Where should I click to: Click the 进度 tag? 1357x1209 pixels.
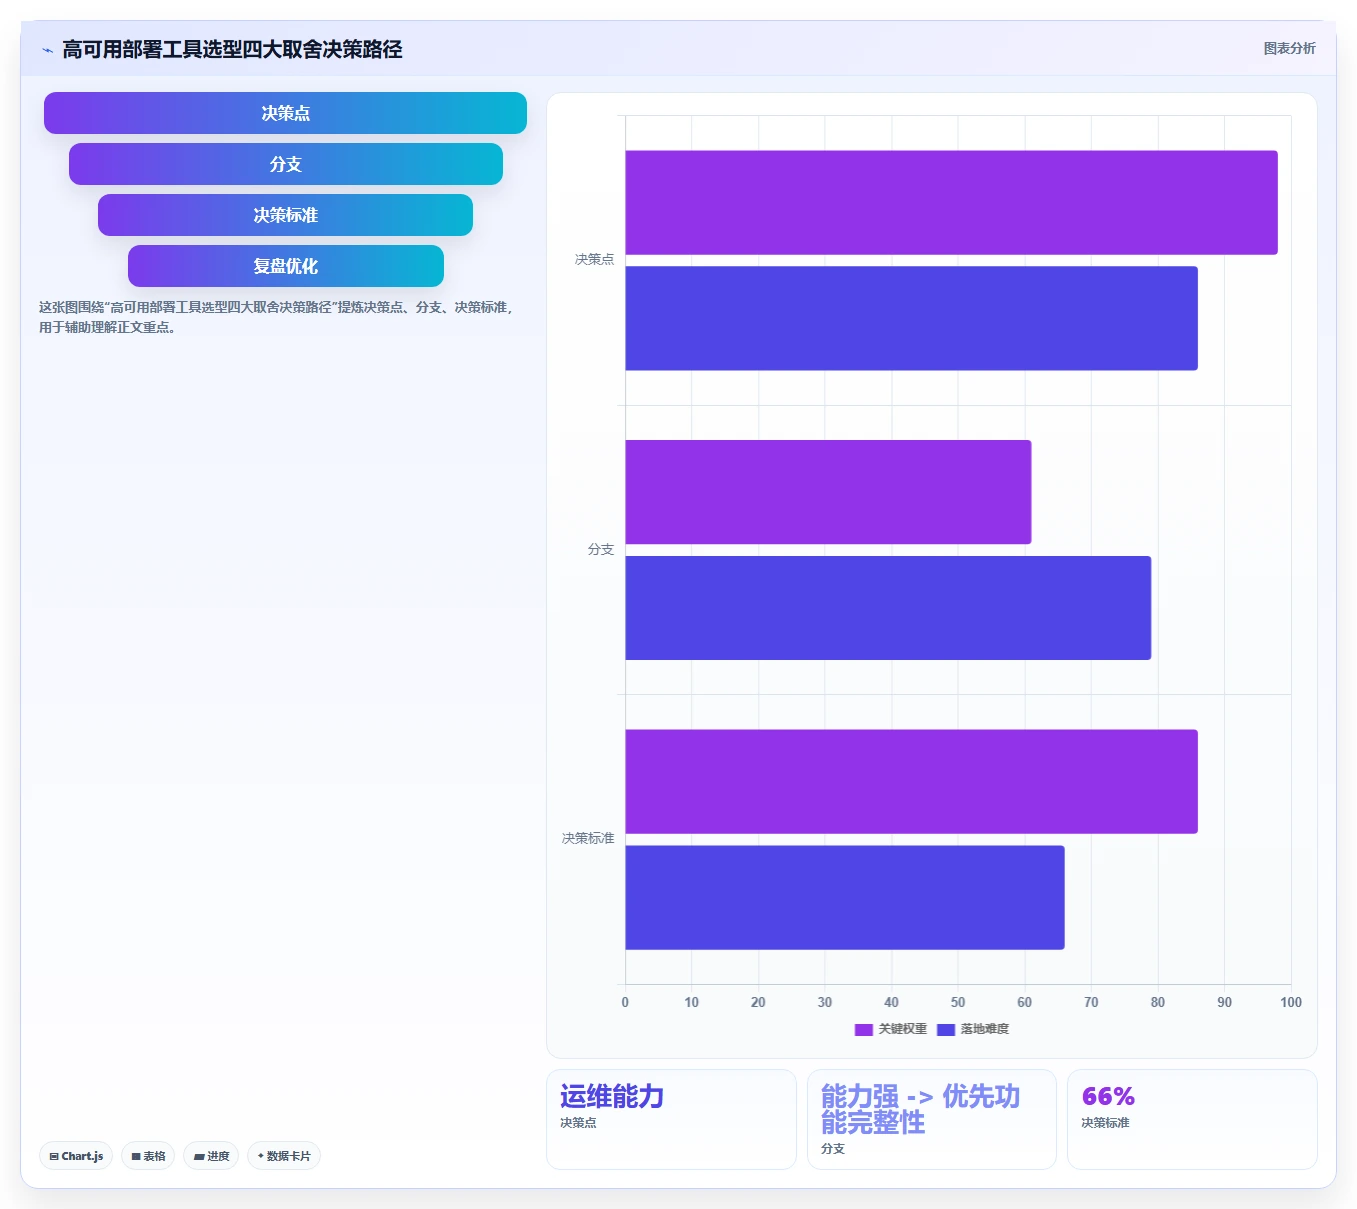(x=211, y=1156)
